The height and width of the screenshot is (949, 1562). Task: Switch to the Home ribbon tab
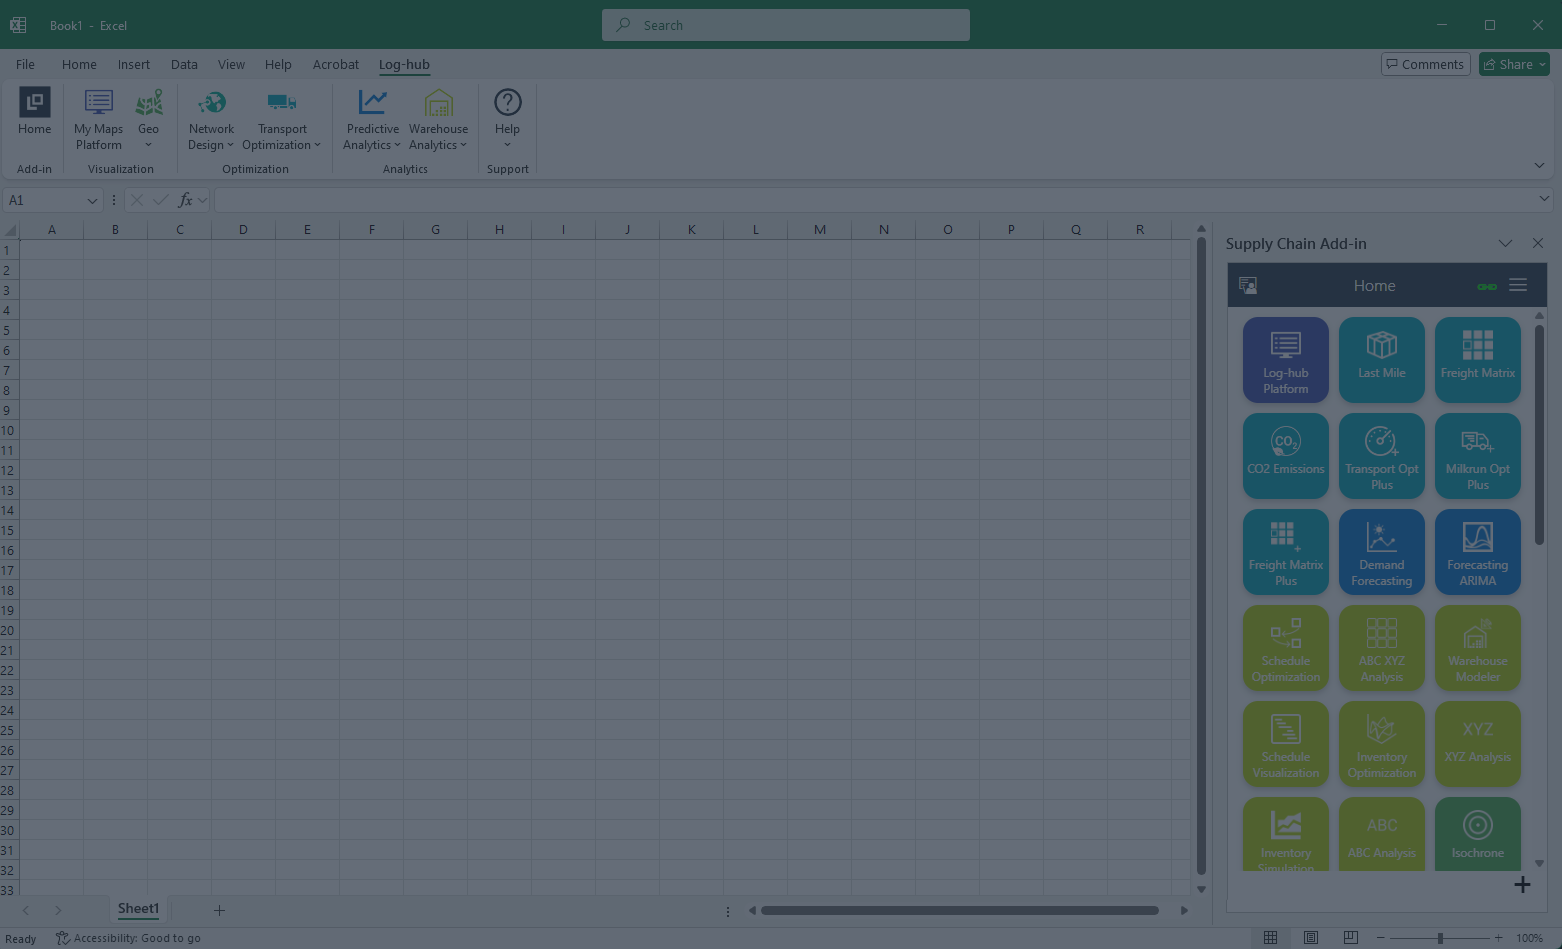click(79, 64)
